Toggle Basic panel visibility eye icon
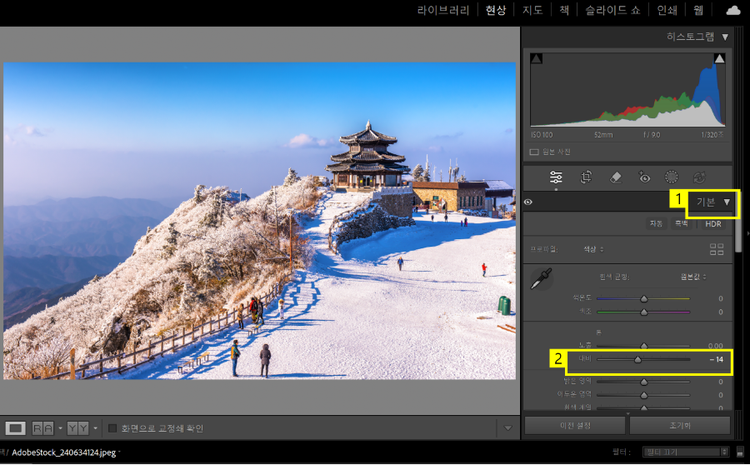Image resolution: width=750 pixels, height=465 pixels. click(528, 202)
